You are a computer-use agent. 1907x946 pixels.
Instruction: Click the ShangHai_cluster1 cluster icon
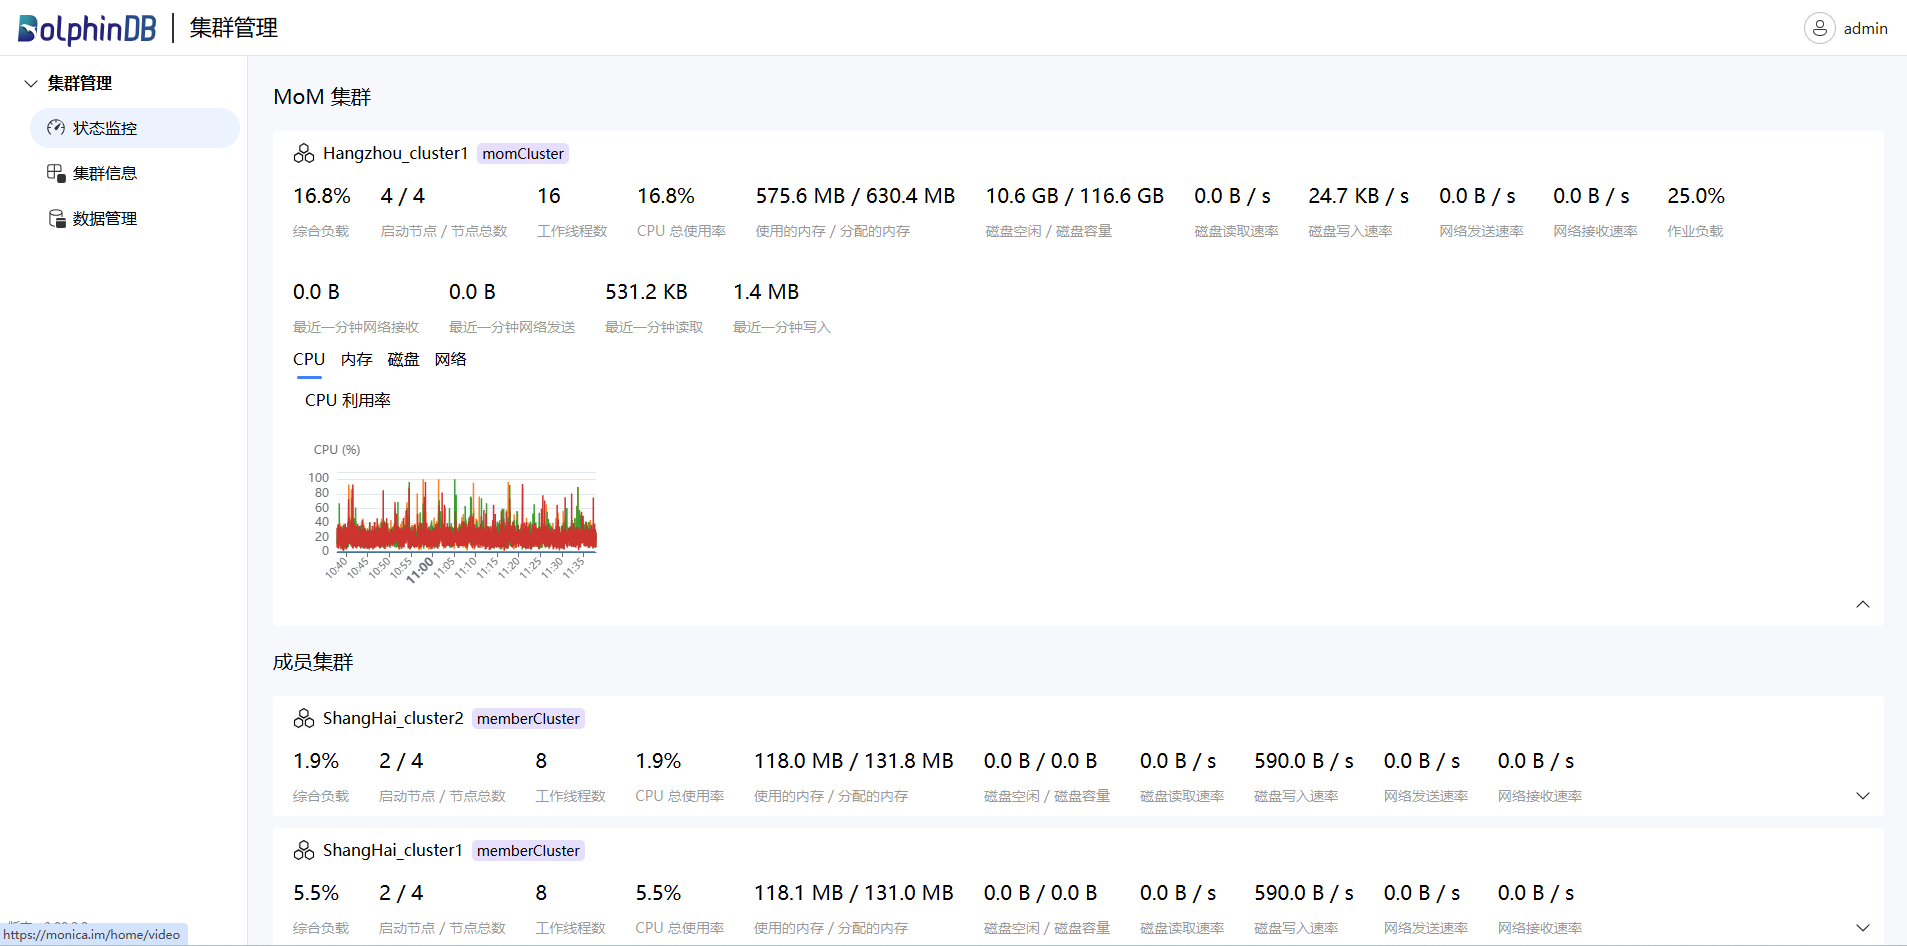pyautogui.click(x=304, y=850)
